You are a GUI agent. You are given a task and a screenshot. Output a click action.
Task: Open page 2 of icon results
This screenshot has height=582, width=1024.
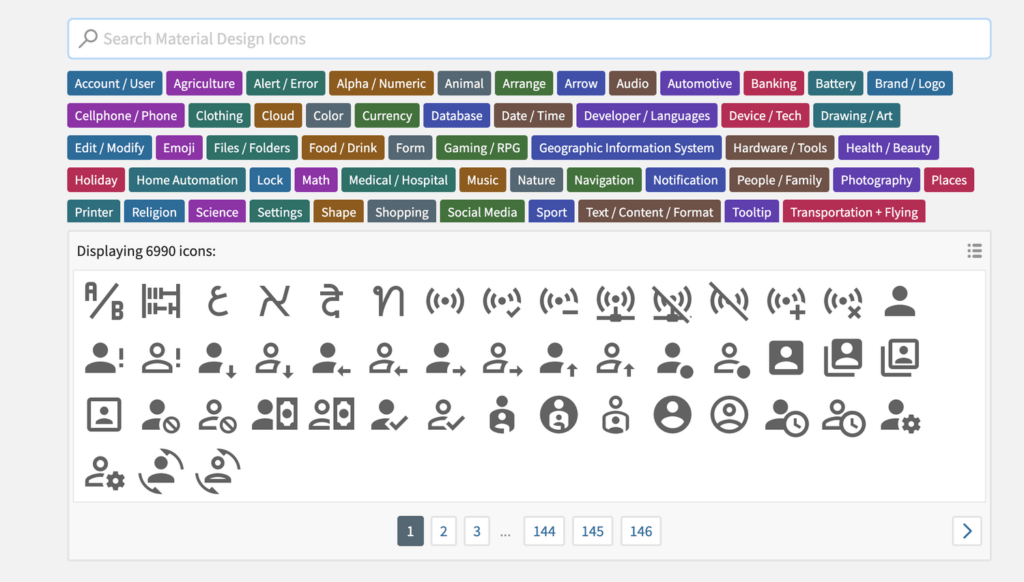pos(444,531)
